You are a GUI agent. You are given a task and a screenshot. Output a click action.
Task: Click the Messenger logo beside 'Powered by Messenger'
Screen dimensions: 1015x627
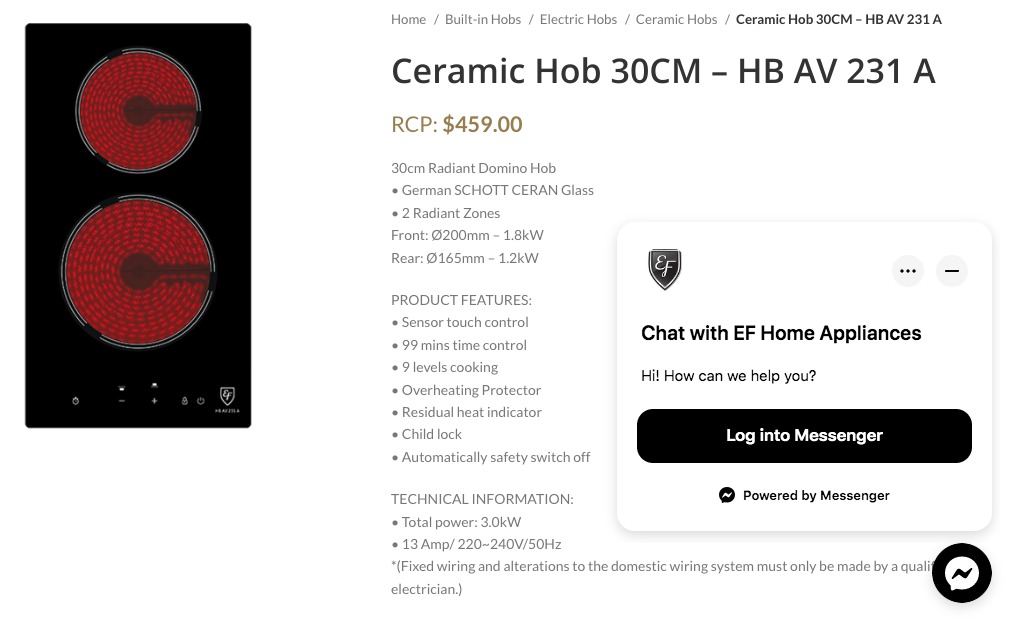727,495
